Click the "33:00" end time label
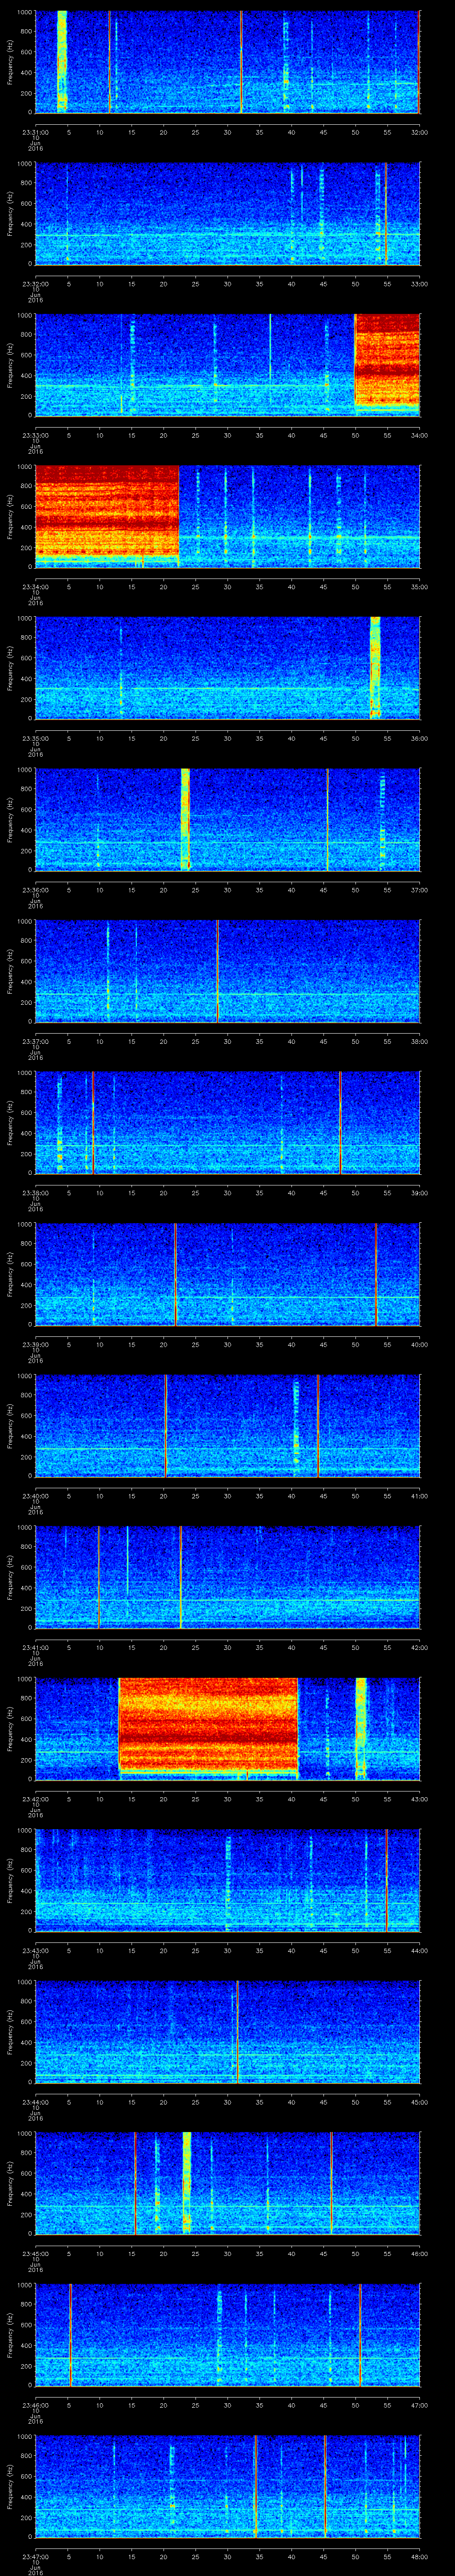This screenshot has width=455, height=2576. click(419, 284)
